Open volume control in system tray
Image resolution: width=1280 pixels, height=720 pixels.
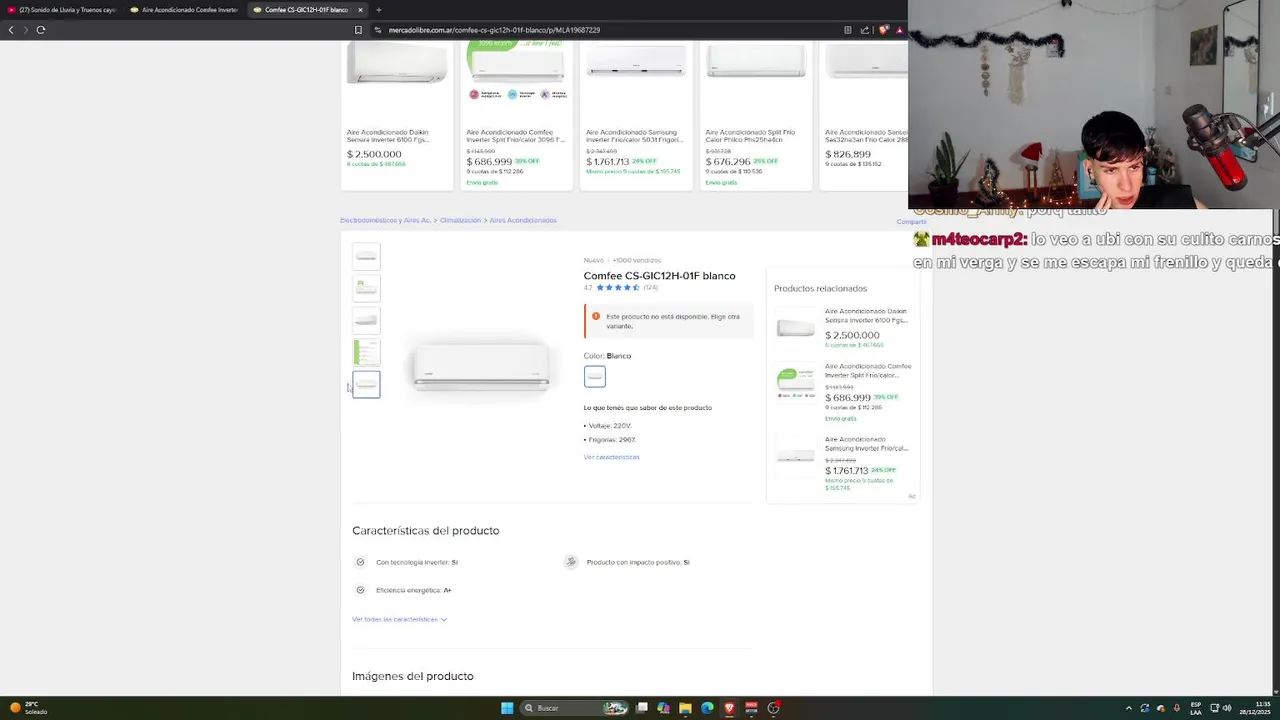[1226, 708]
